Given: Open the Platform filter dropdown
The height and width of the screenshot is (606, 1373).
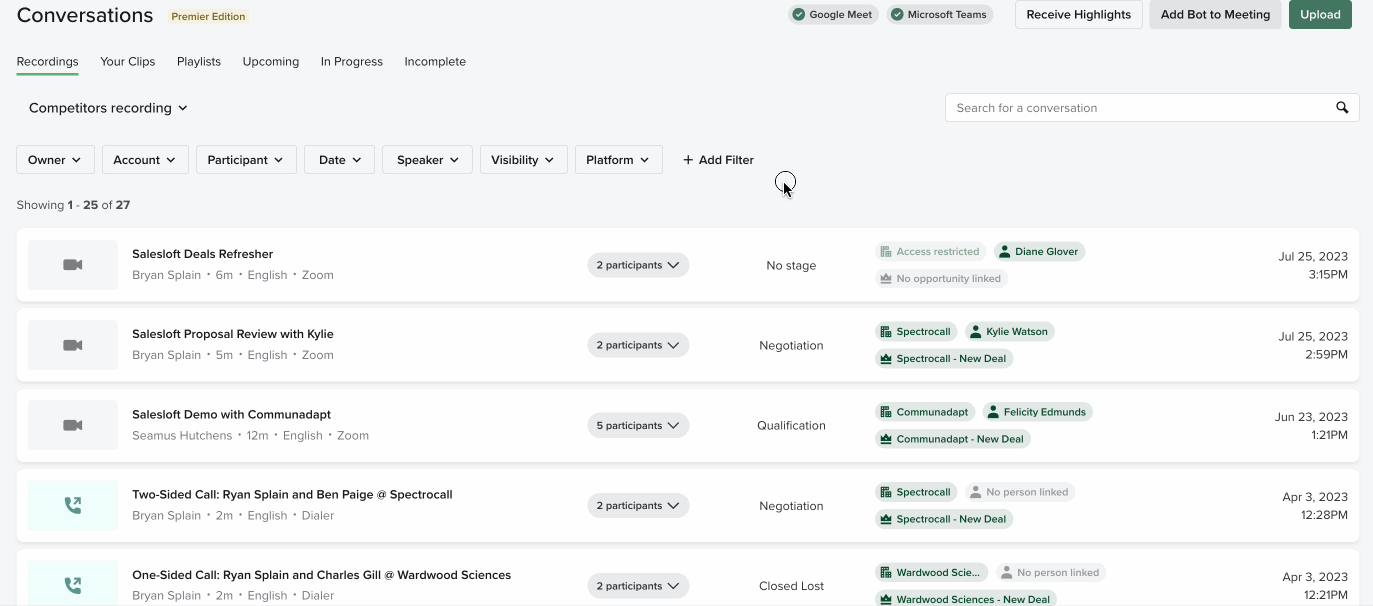Looking at the screenshot, I should (x=618, y=160).
